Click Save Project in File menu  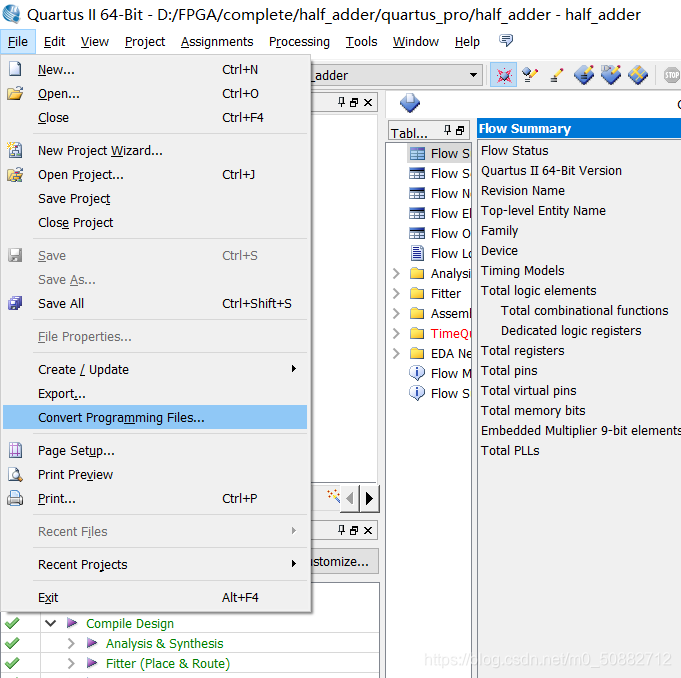click(155, 198)
